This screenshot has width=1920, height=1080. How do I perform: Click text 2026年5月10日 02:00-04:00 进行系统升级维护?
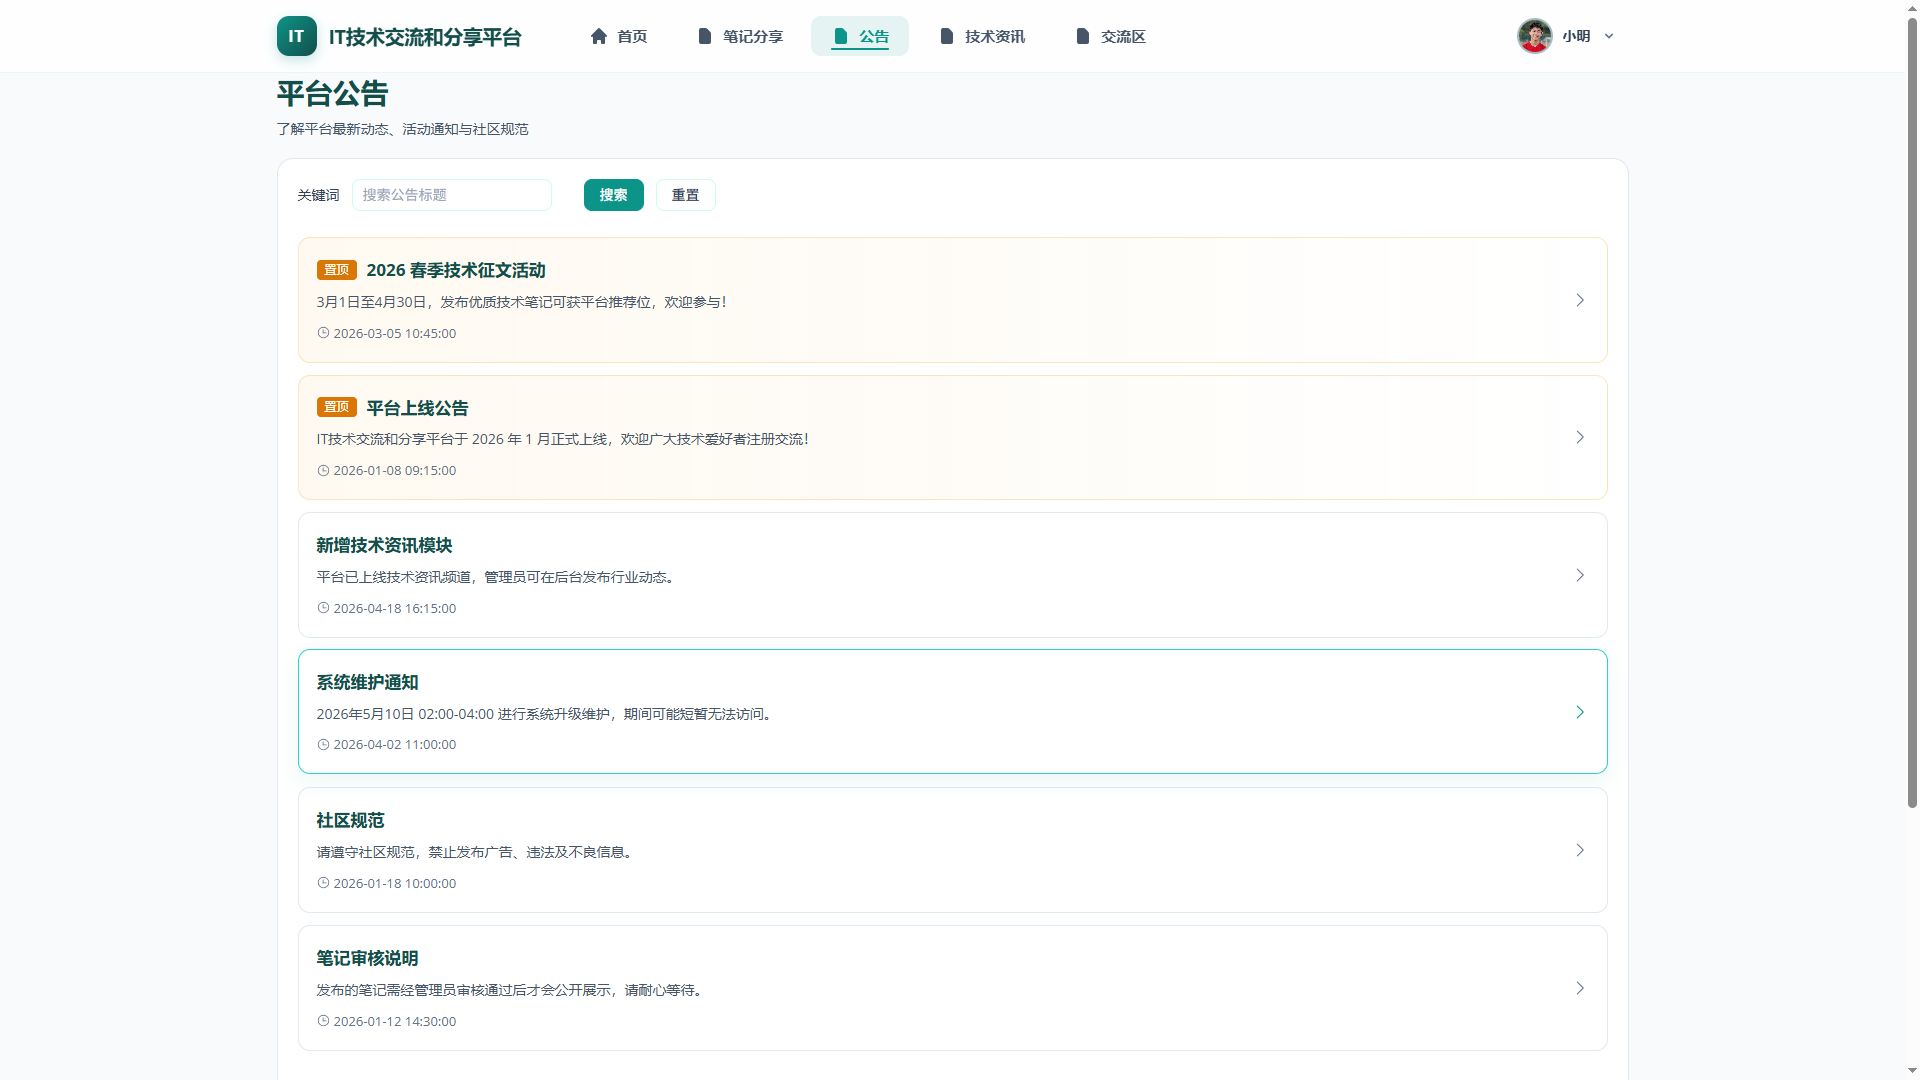(463, 714)
